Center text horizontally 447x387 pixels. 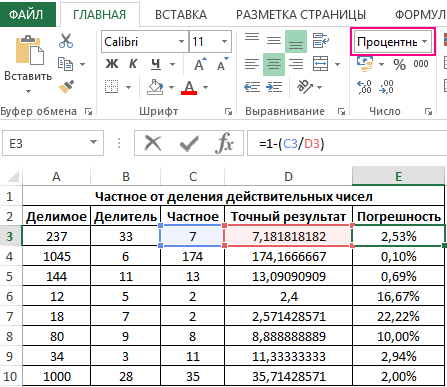274,64
